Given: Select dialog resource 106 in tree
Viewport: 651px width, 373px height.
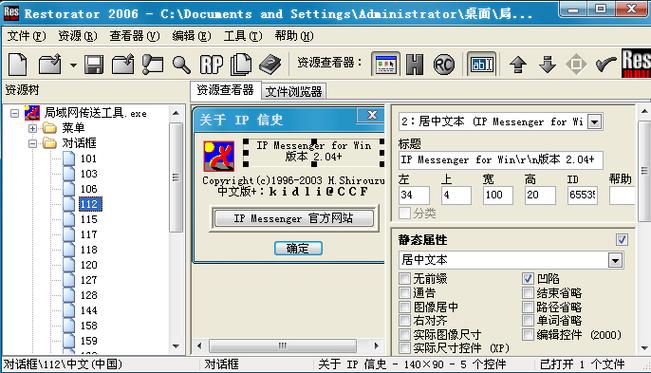Looking at the screenshot, I should pyautogui.click(x=88, y=189).
